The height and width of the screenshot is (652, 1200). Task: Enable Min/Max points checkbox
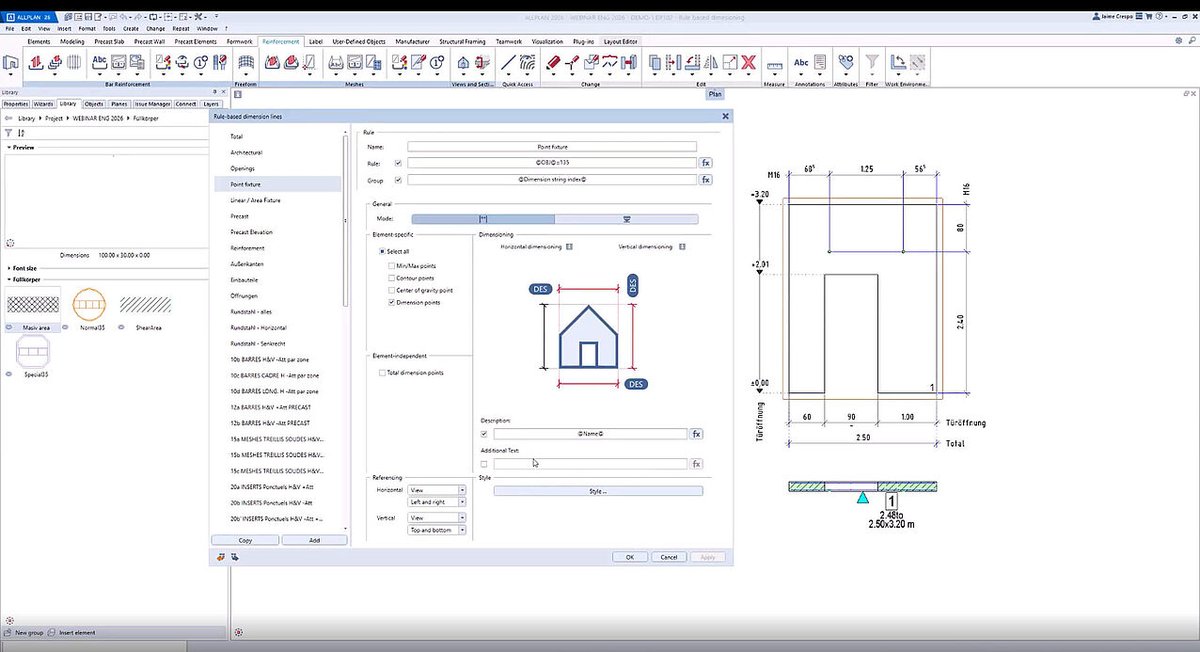[392, 265]
